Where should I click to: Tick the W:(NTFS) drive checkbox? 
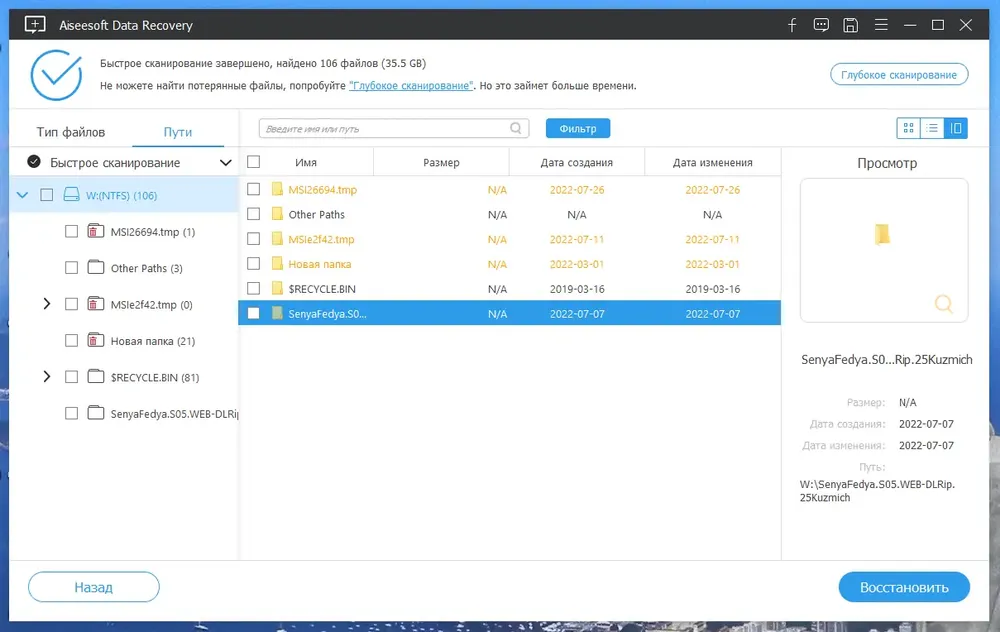47,195
